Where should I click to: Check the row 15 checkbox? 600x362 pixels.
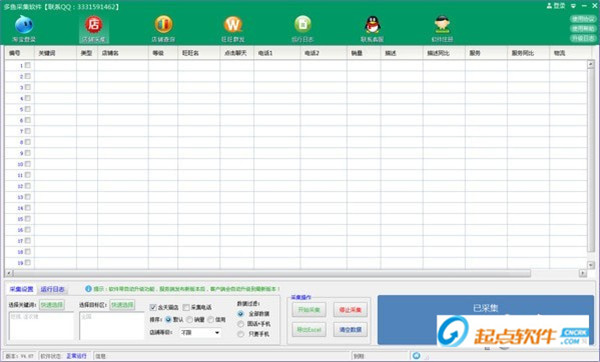tap(28, 219)
